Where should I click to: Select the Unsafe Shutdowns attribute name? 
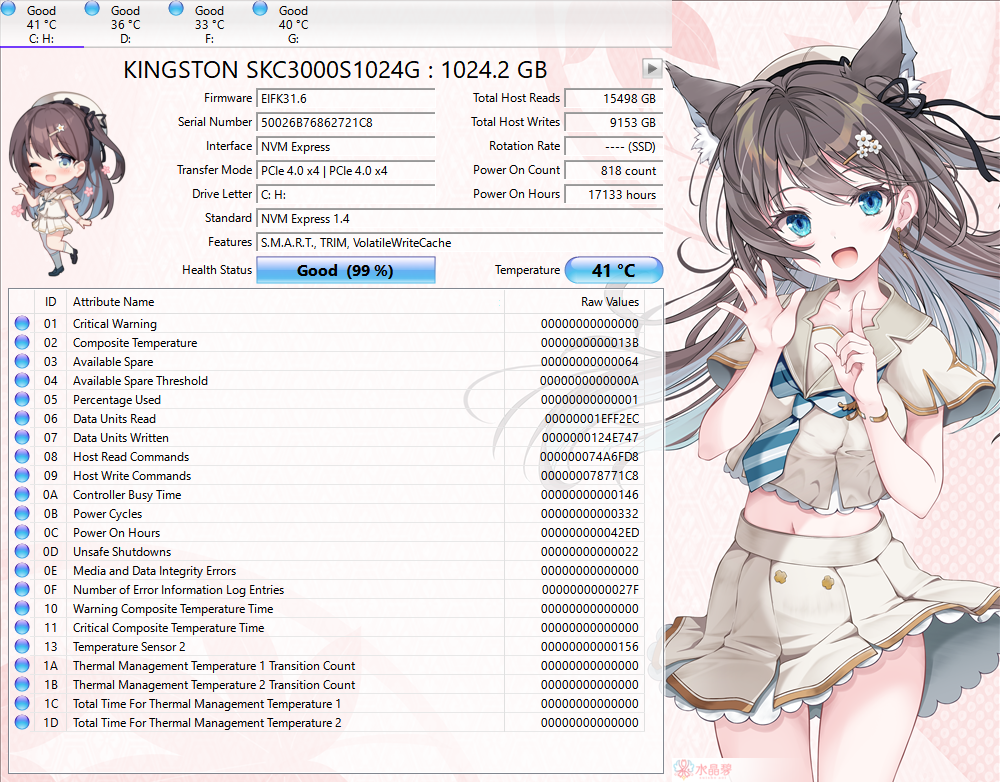click(122, 552)
